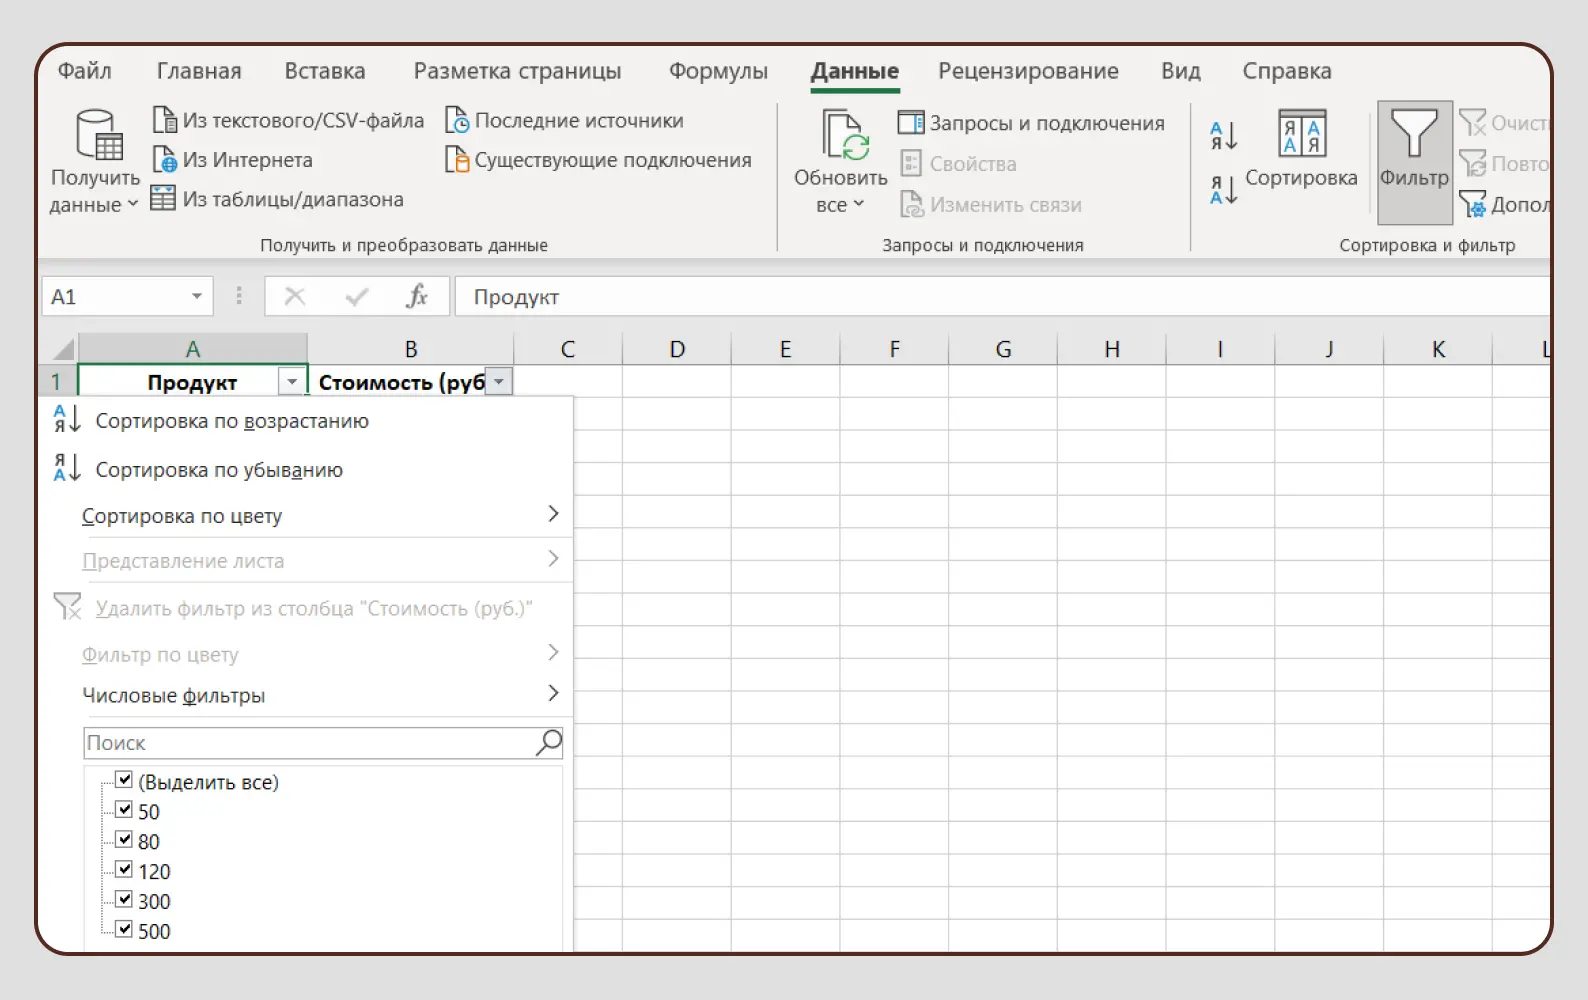1588x1000 pixels.
Task: Select column H header
Action: (x=1112, y=349)
